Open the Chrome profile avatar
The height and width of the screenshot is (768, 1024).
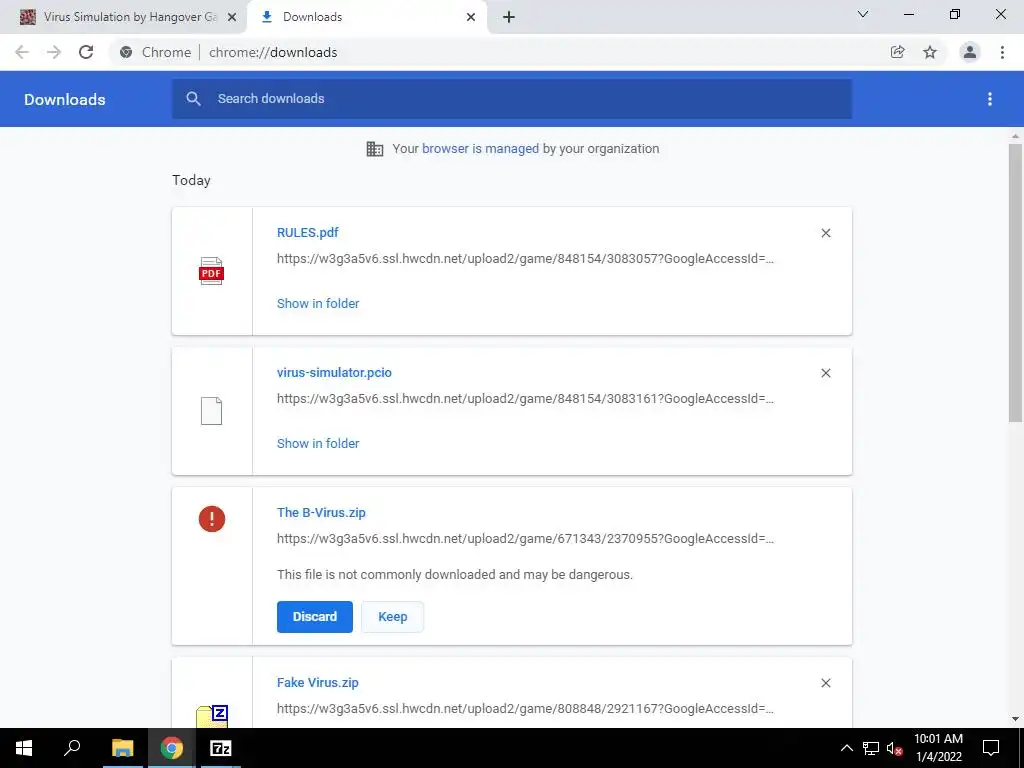(x=970, y=52)
